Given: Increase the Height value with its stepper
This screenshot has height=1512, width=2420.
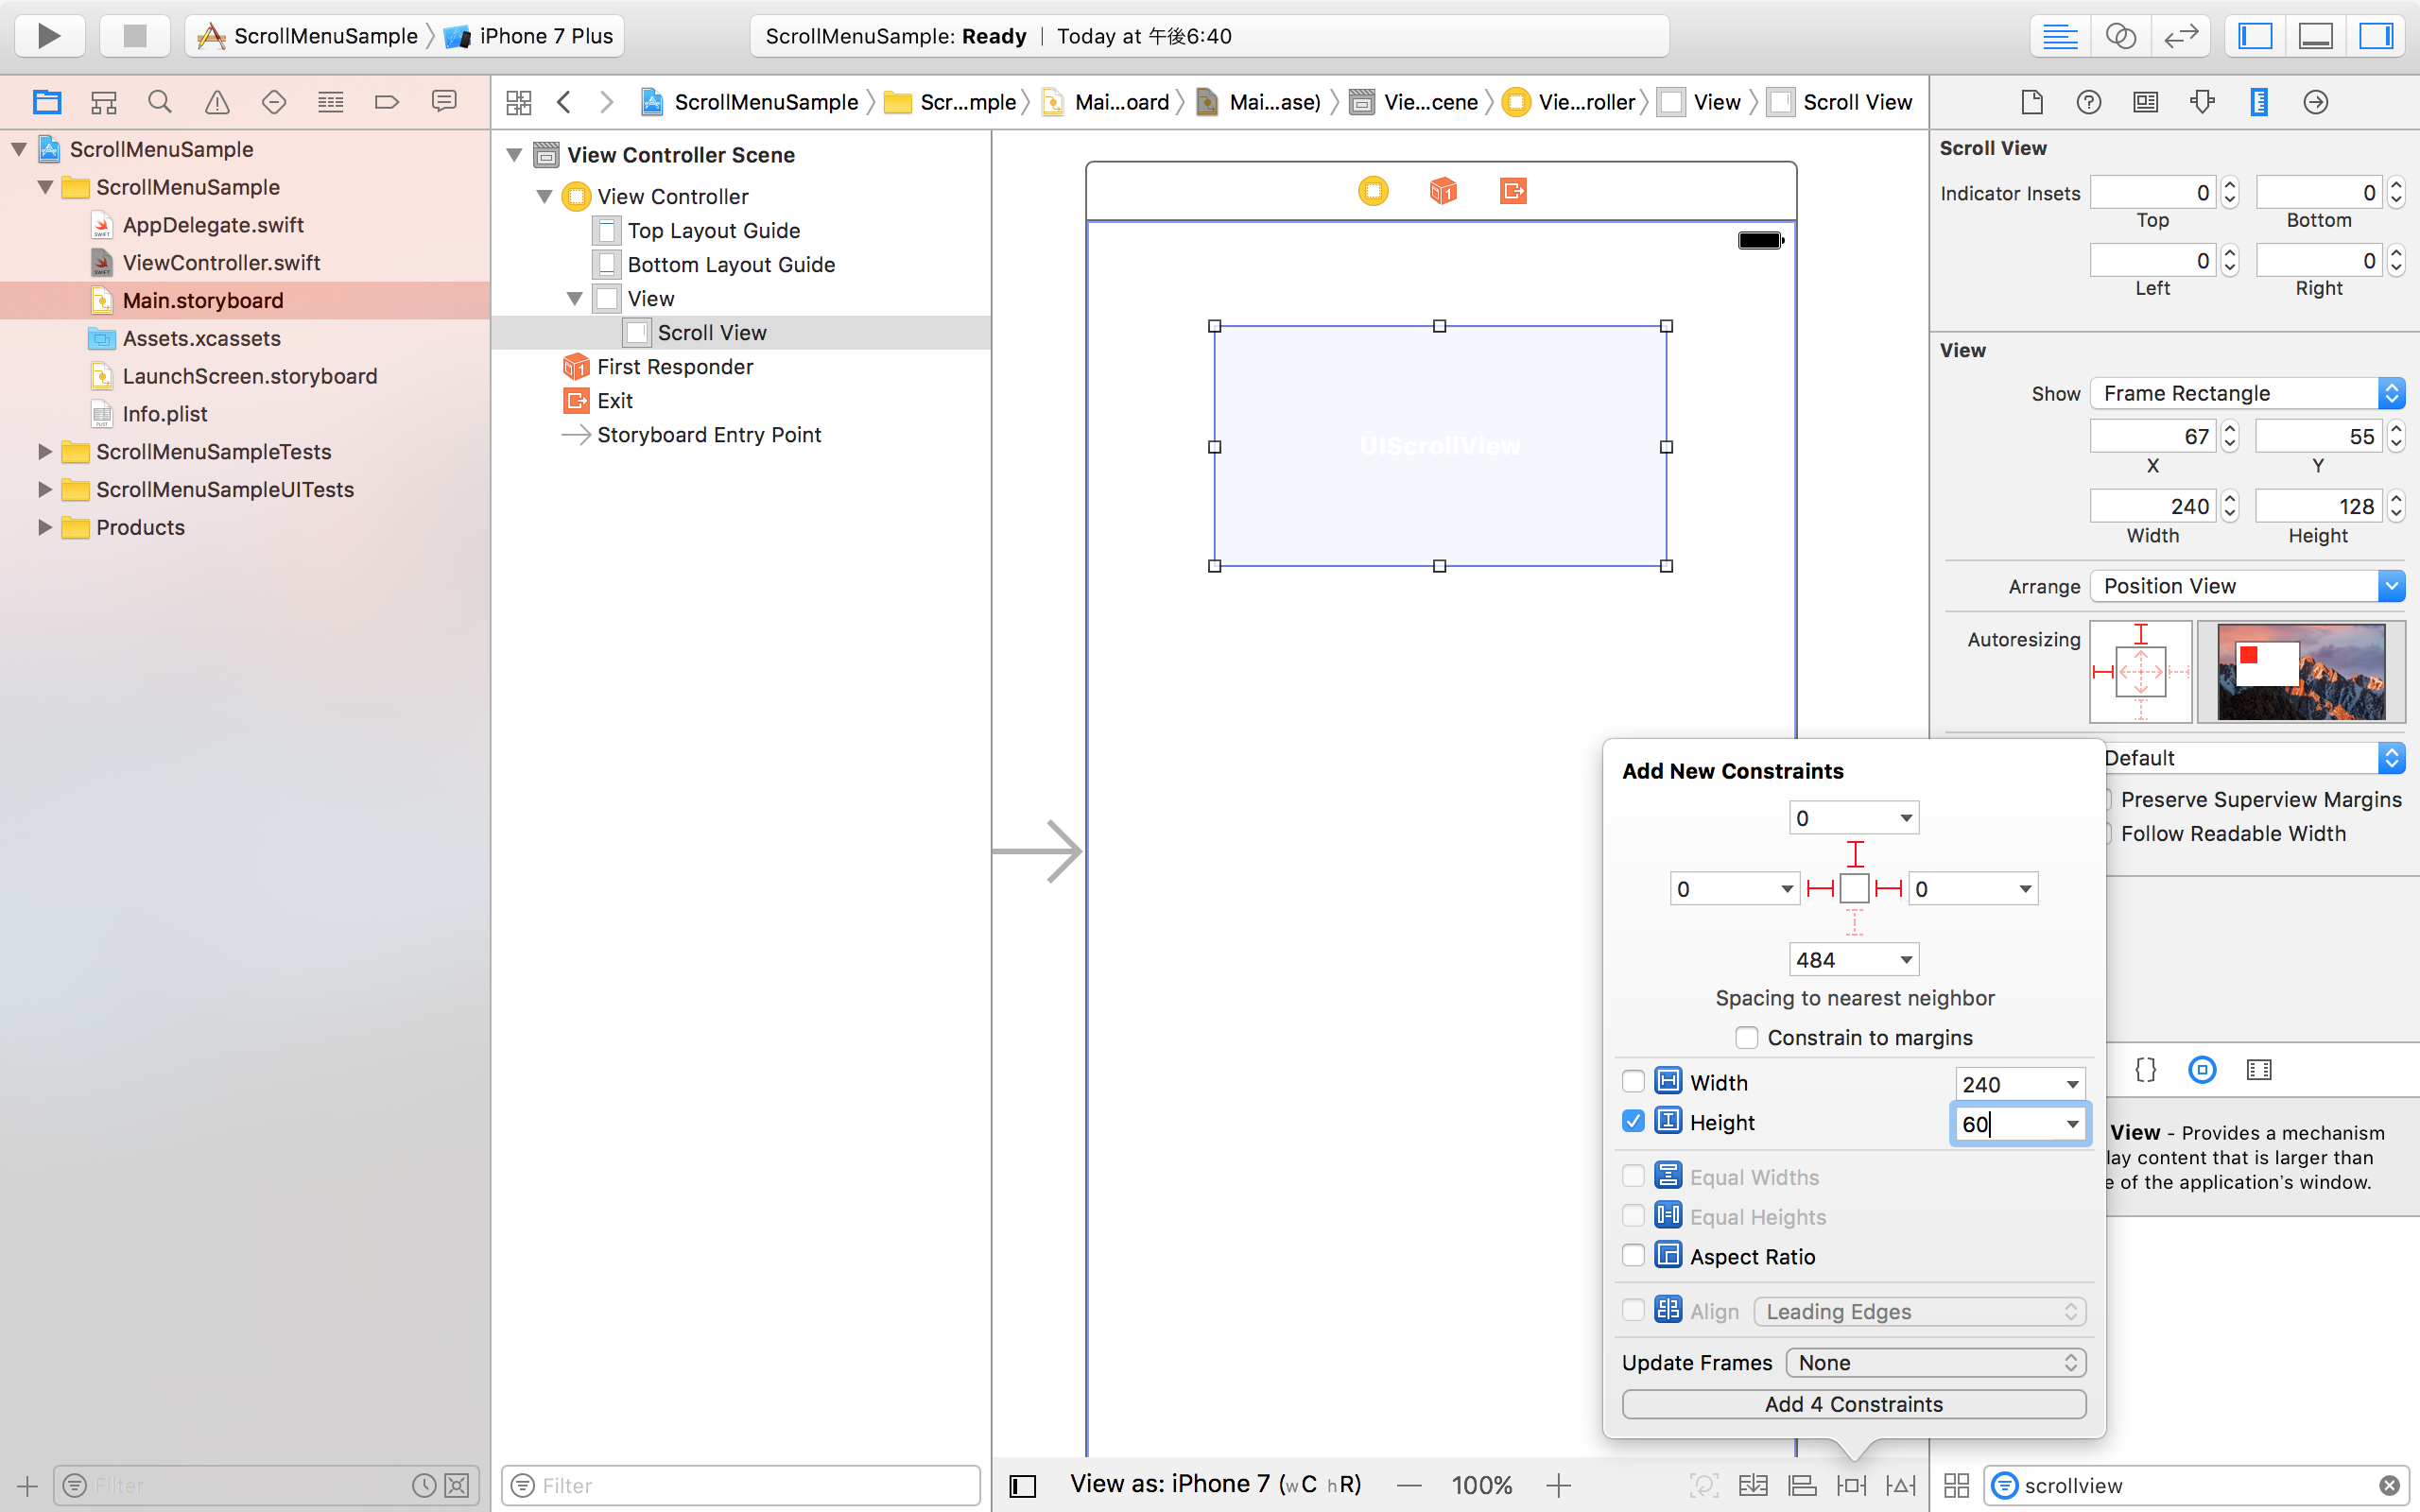Looking at the screenshot, I should (x=2396, y=500).
